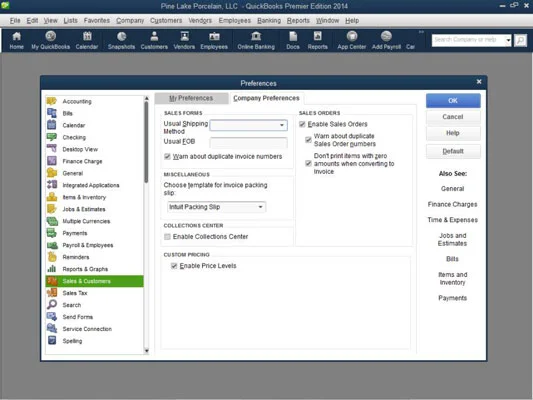Select Multiple Currencies preferences category
Image resolution: width=533 pixels, height=400 pixels.
click(x=94, y=221)
